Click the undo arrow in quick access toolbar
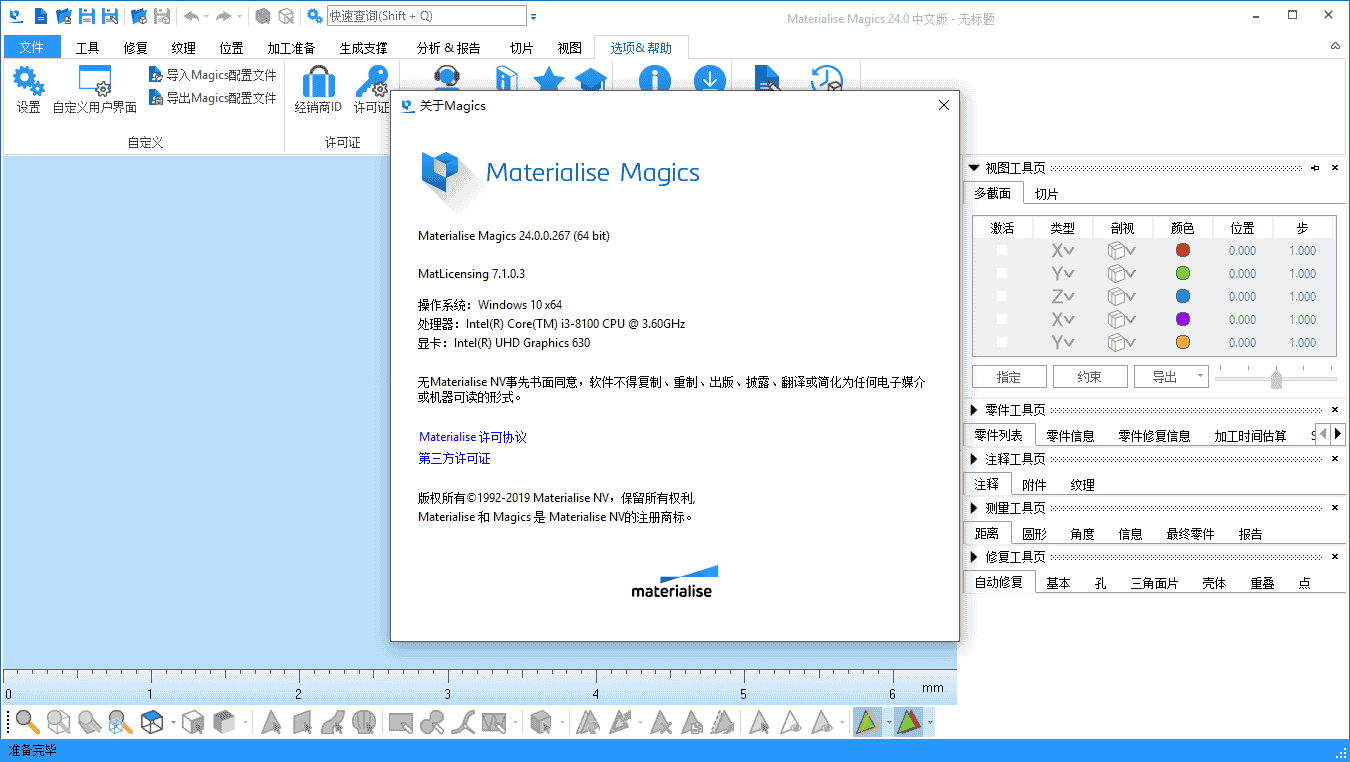 click(191, 16)
